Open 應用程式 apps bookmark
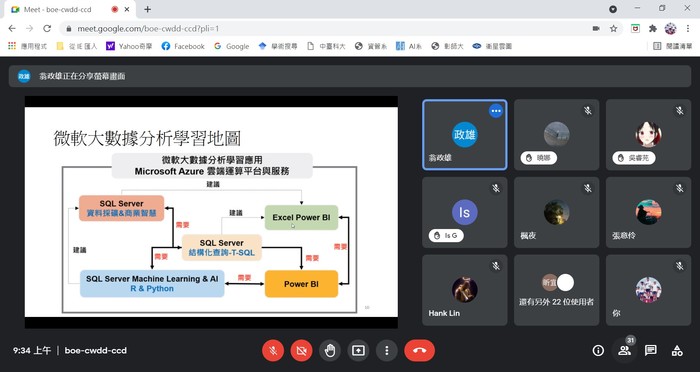This screenshot has height=372, width=700. click(x=28, y=46)
